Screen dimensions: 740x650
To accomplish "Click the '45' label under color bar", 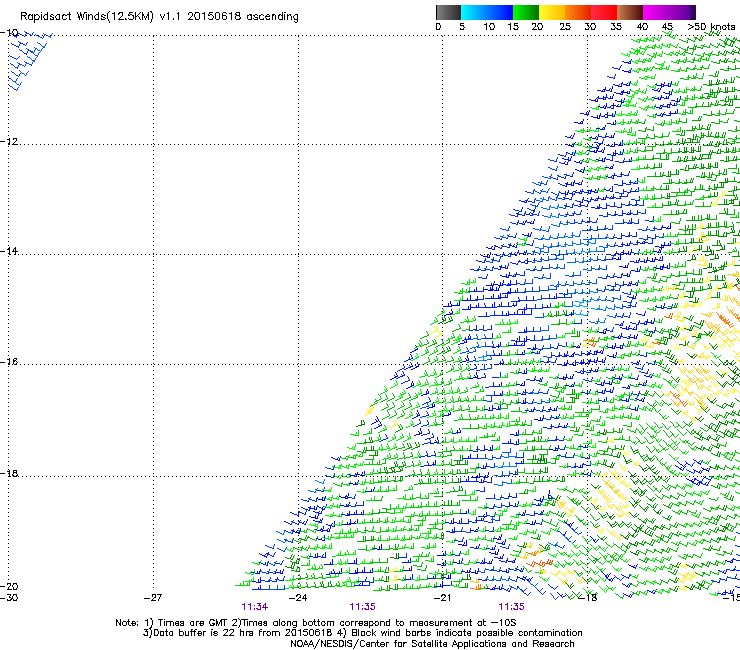I will tap(667, 27).
